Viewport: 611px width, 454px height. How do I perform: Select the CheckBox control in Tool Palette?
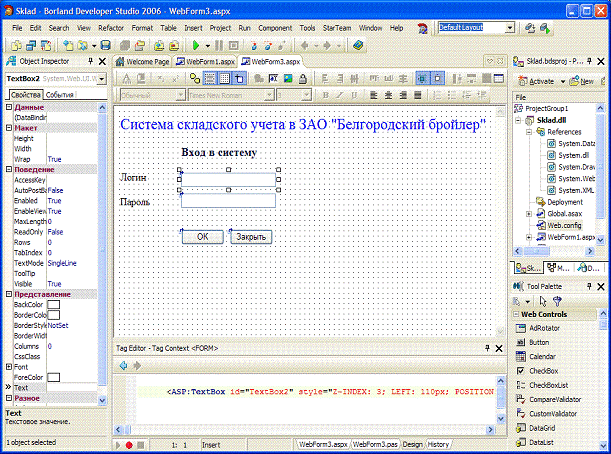pyautogui.click(x=543, y=370)
